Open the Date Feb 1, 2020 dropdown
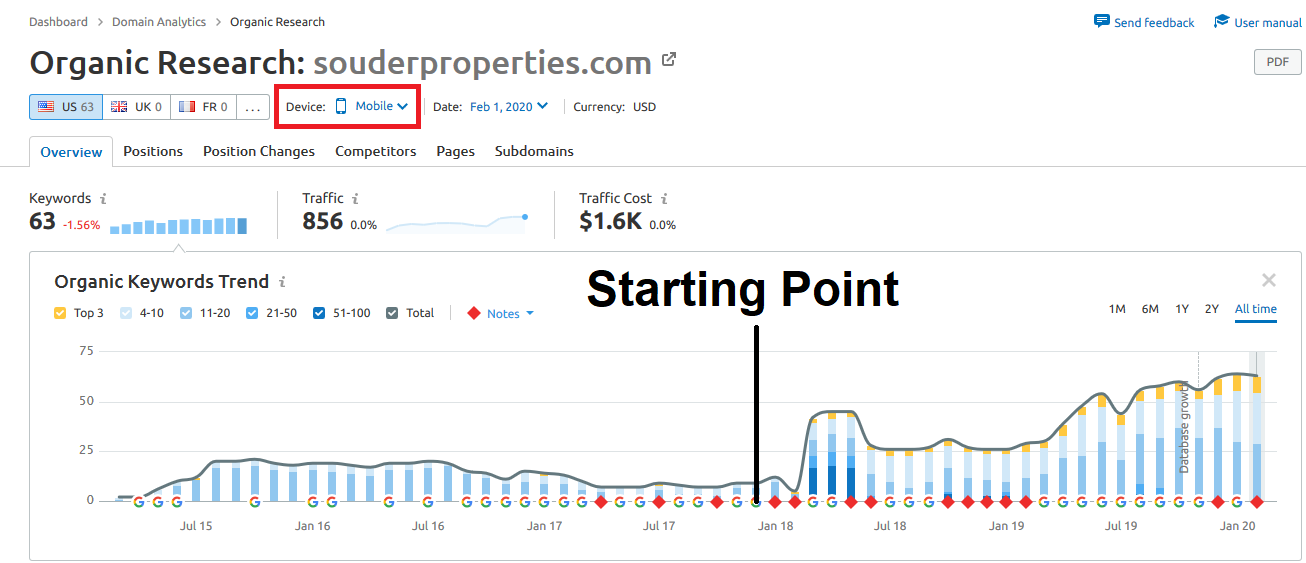The height and width of the screenshot is (563, 1306). tap(509, 106)
